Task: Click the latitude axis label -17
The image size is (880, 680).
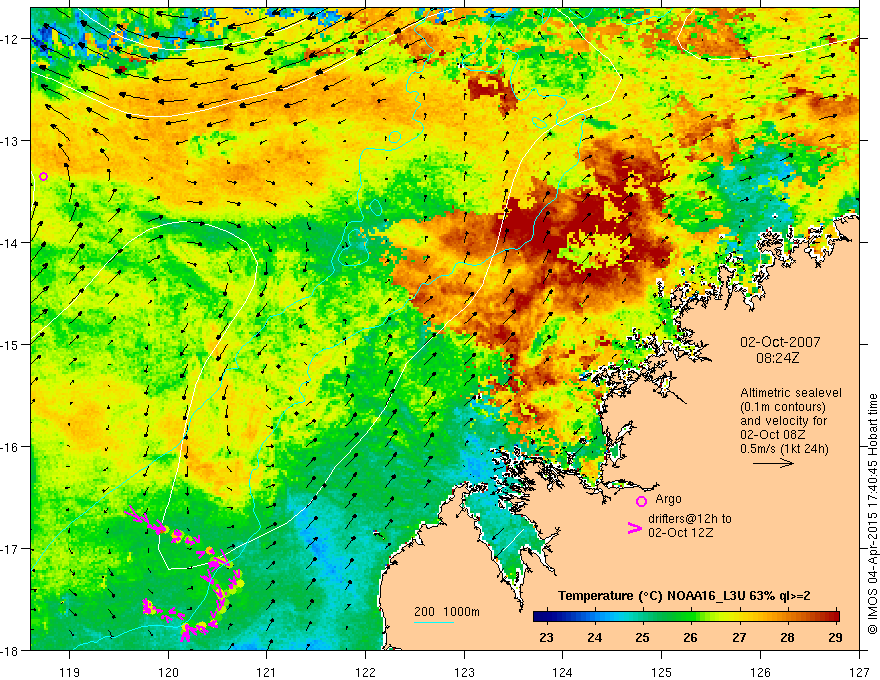Action: pyautogui.click(x=11, y=549)
